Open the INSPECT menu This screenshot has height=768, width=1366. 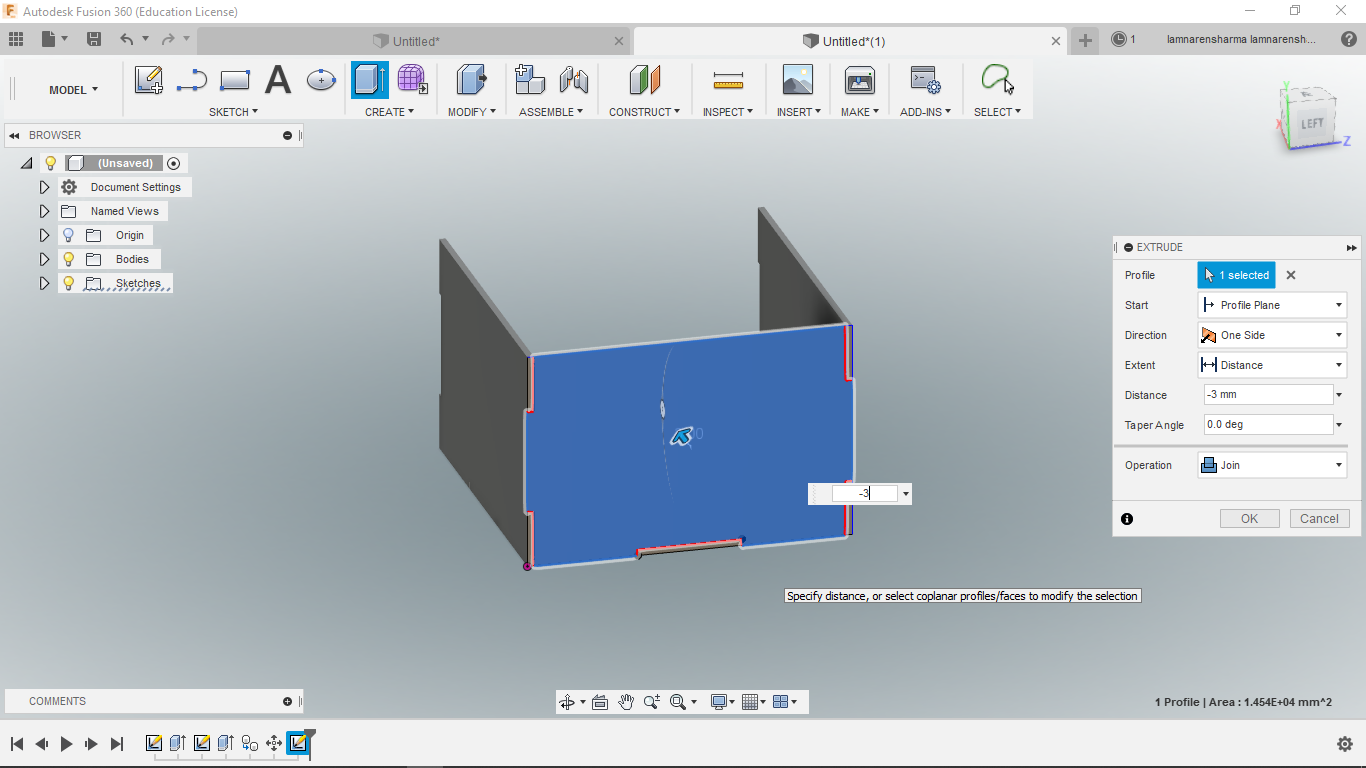728,112
